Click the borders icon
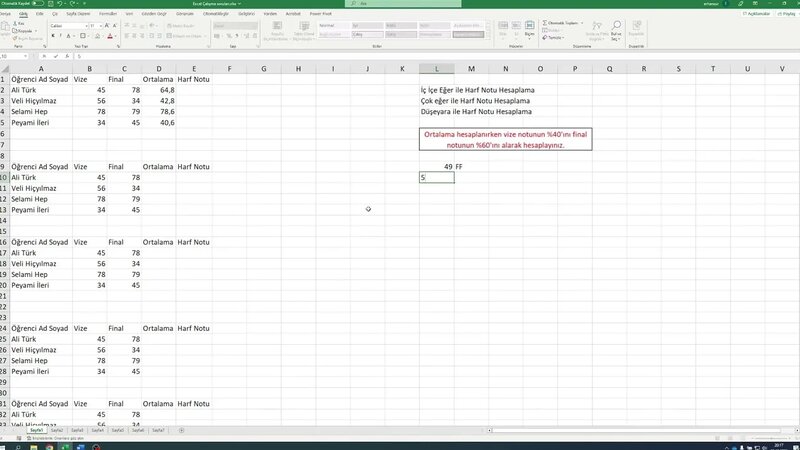Screen dimensions: 800x450 [82, 36]
